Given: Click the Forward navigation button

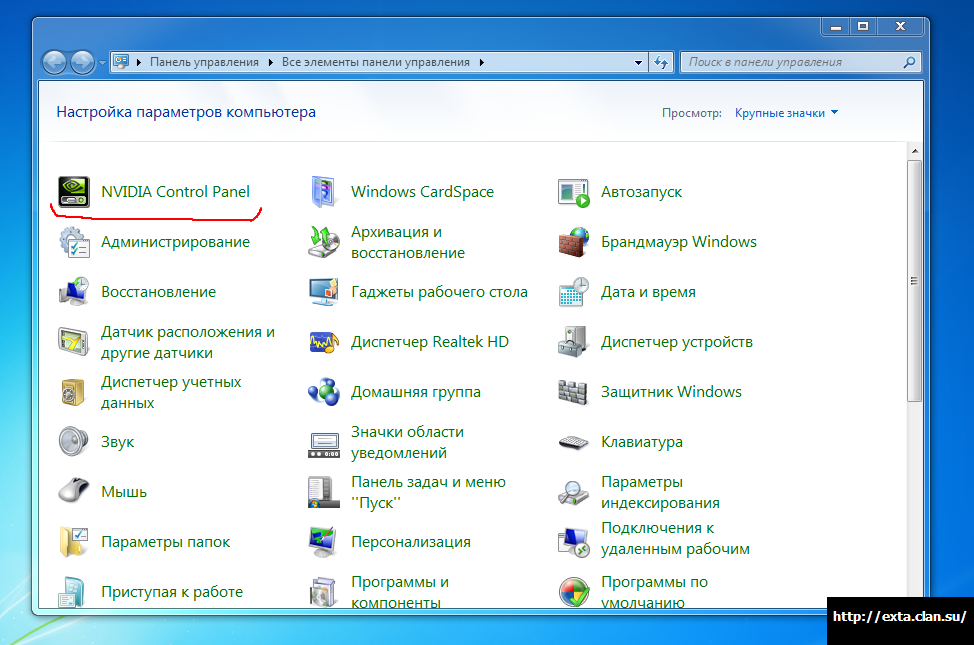Looking at the screenshot, I should coord(83,62).
